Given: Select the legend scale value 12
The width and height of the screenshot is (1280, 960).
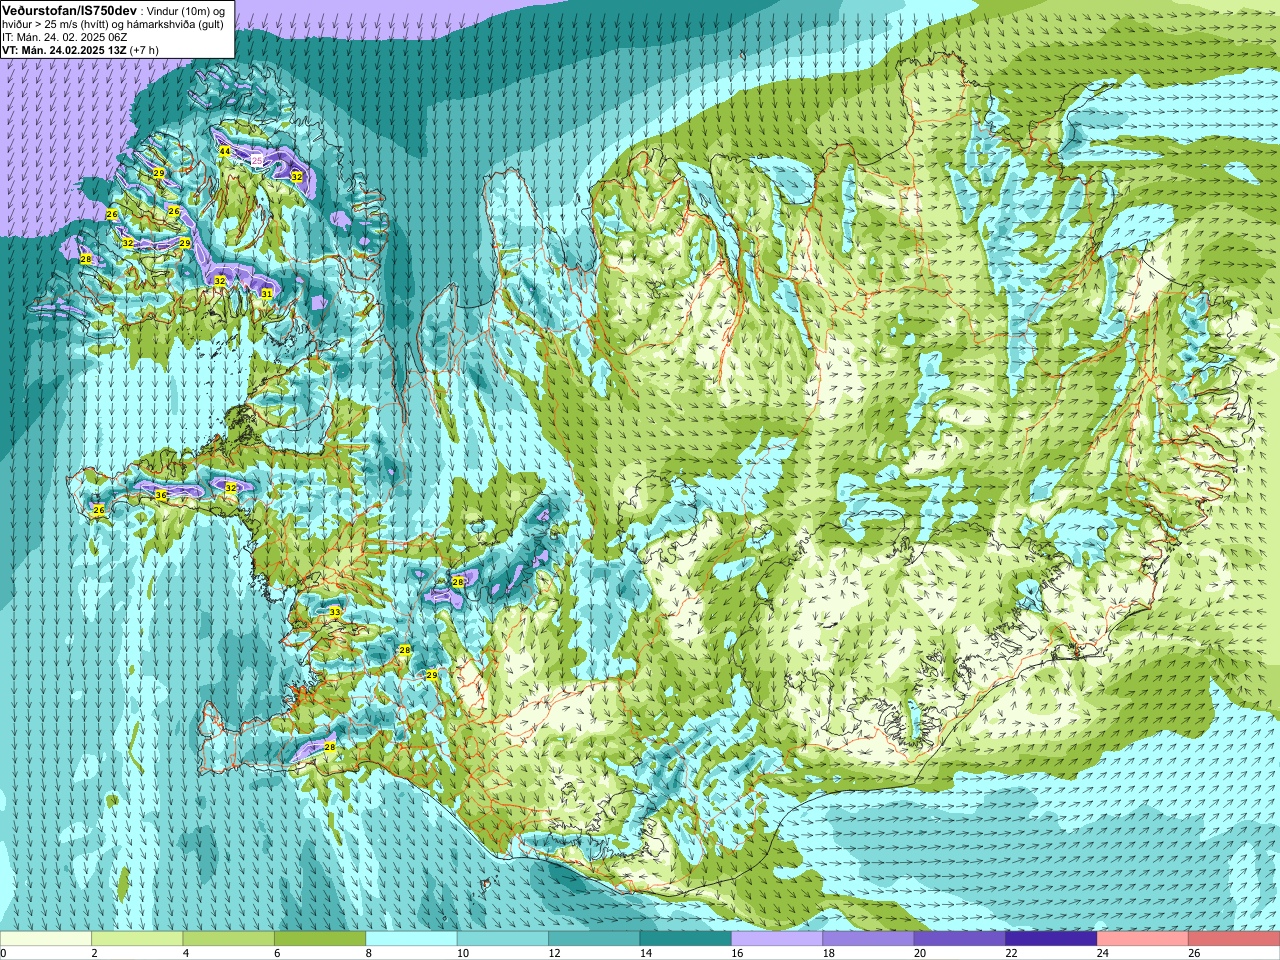Looking at the screenshot, I should pyautogui.click(x=554, y=954).
